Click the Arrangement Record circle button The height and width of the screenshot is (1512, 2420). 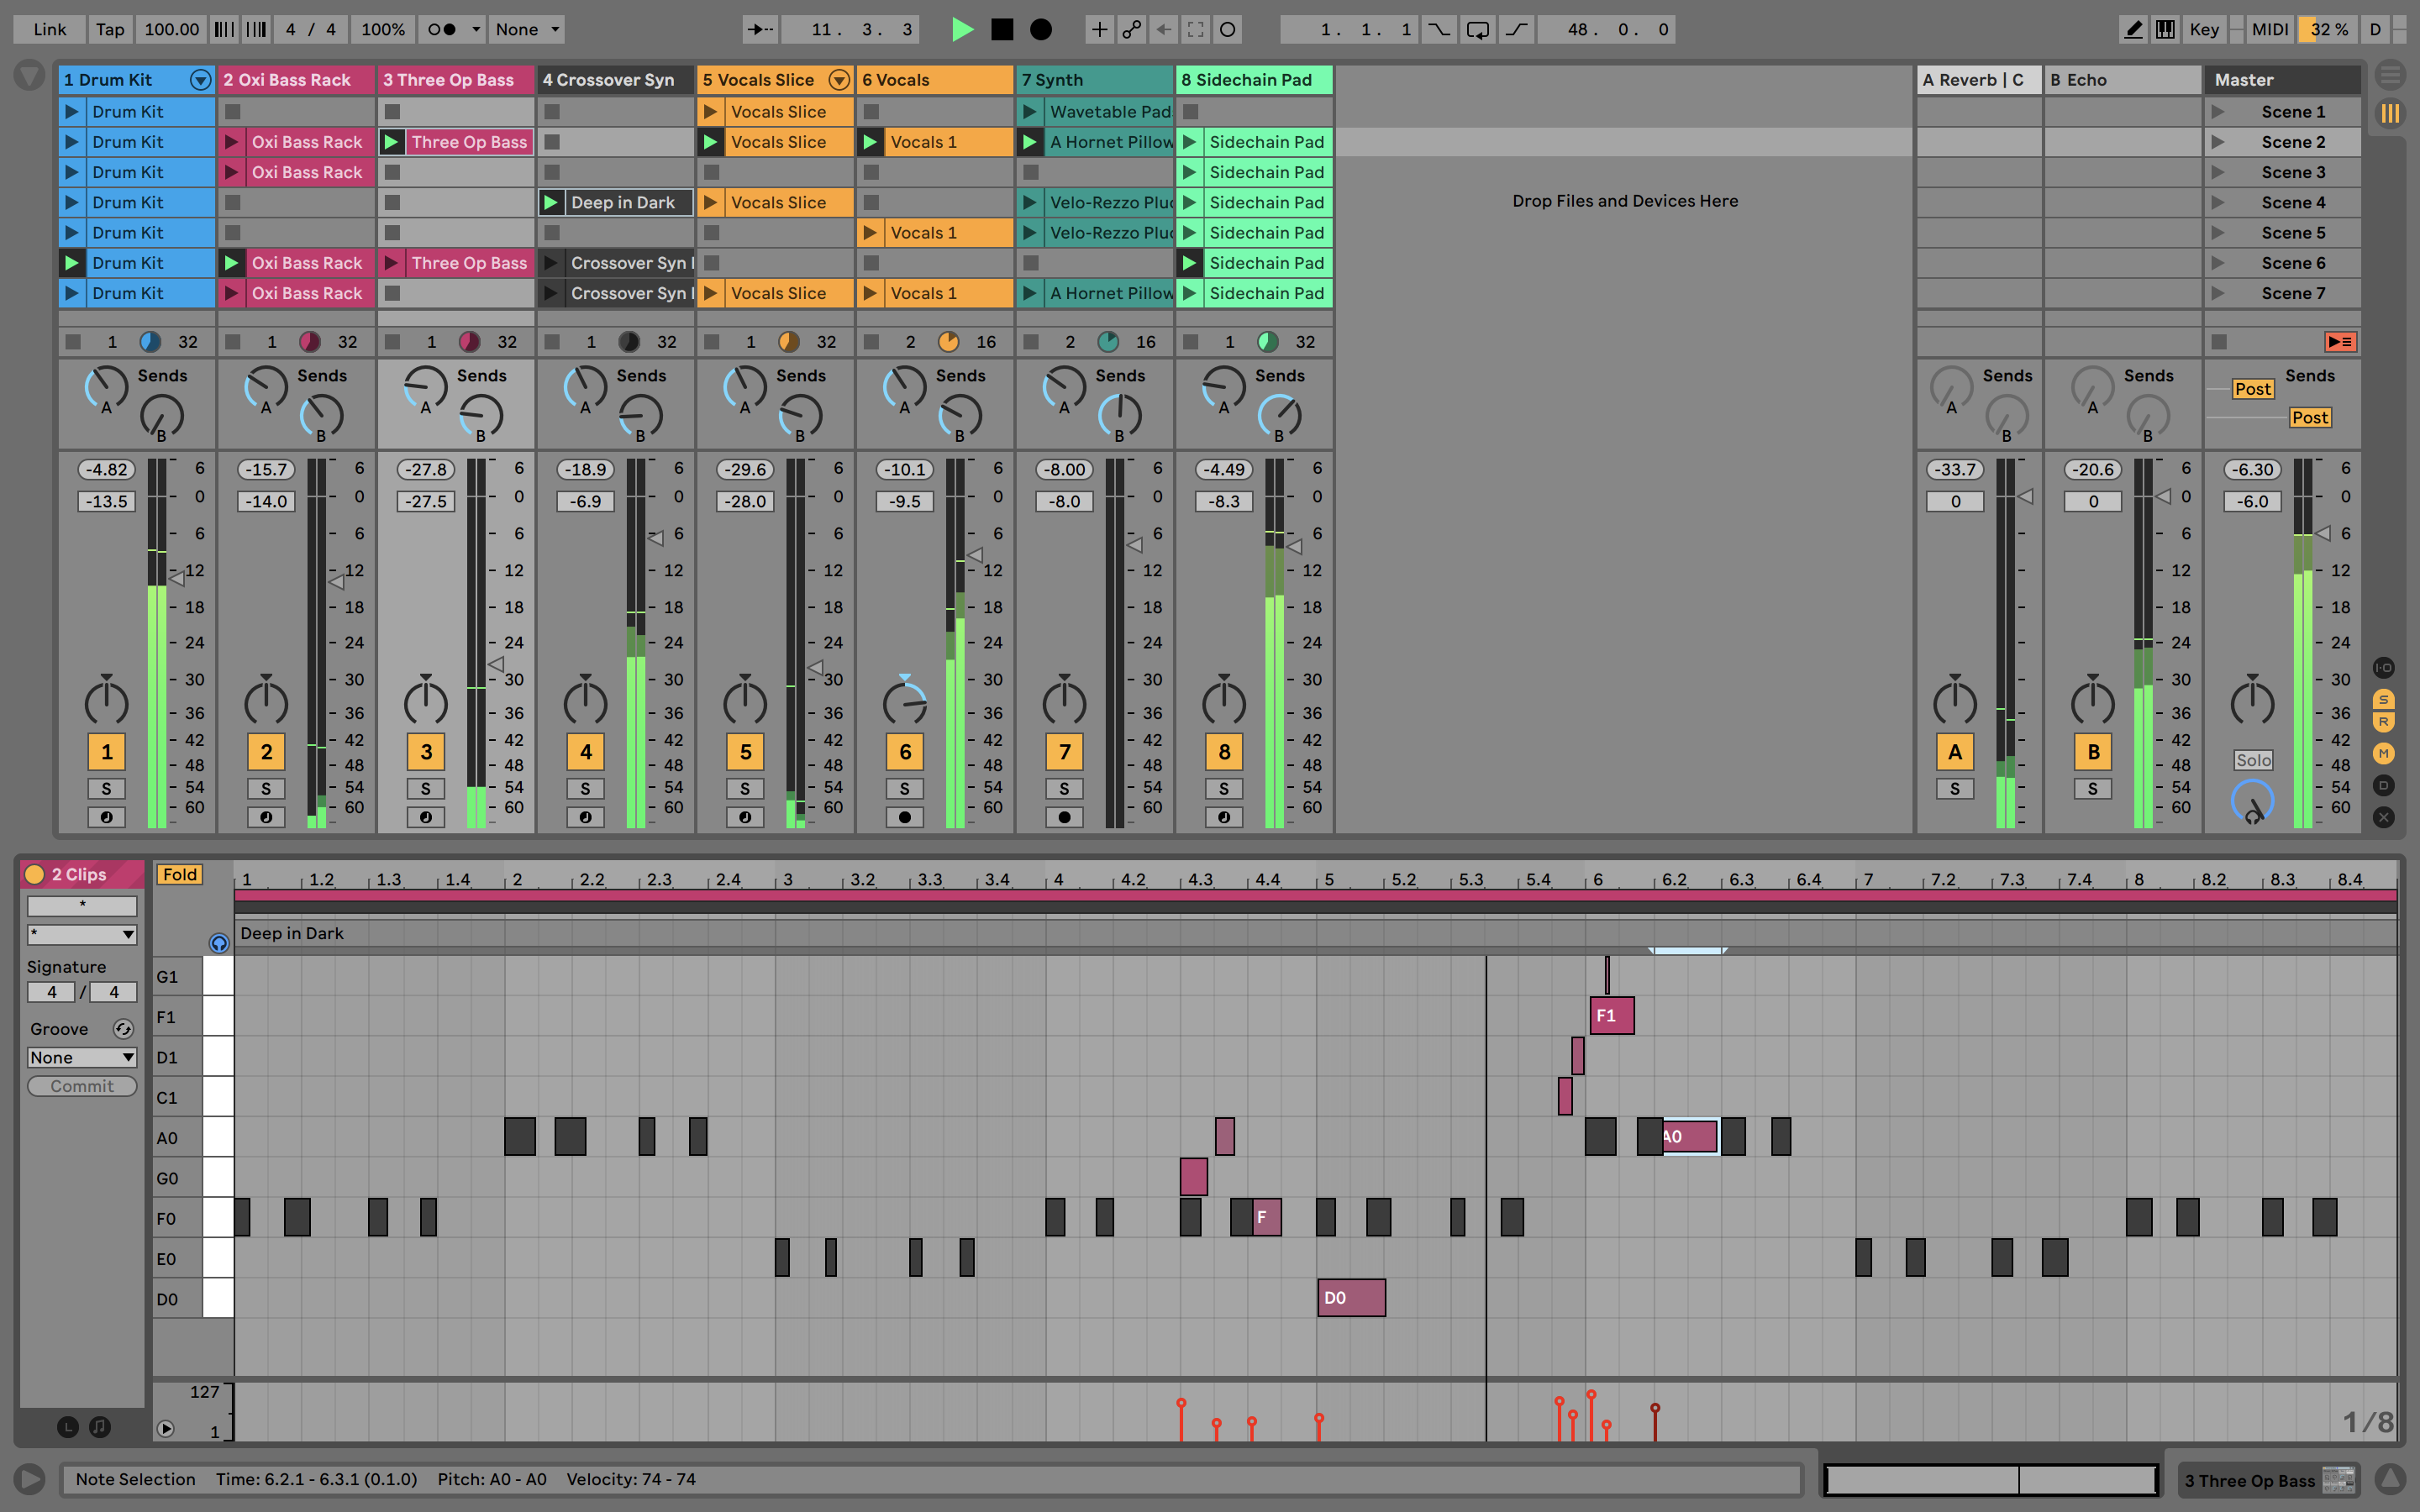coord(1041,29)
